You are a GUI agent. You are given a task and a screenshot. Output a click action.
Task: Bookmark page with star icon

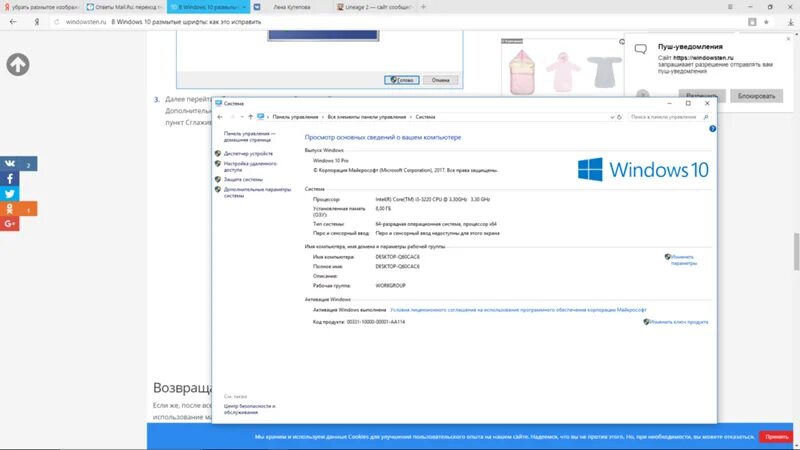click(766, 22)
